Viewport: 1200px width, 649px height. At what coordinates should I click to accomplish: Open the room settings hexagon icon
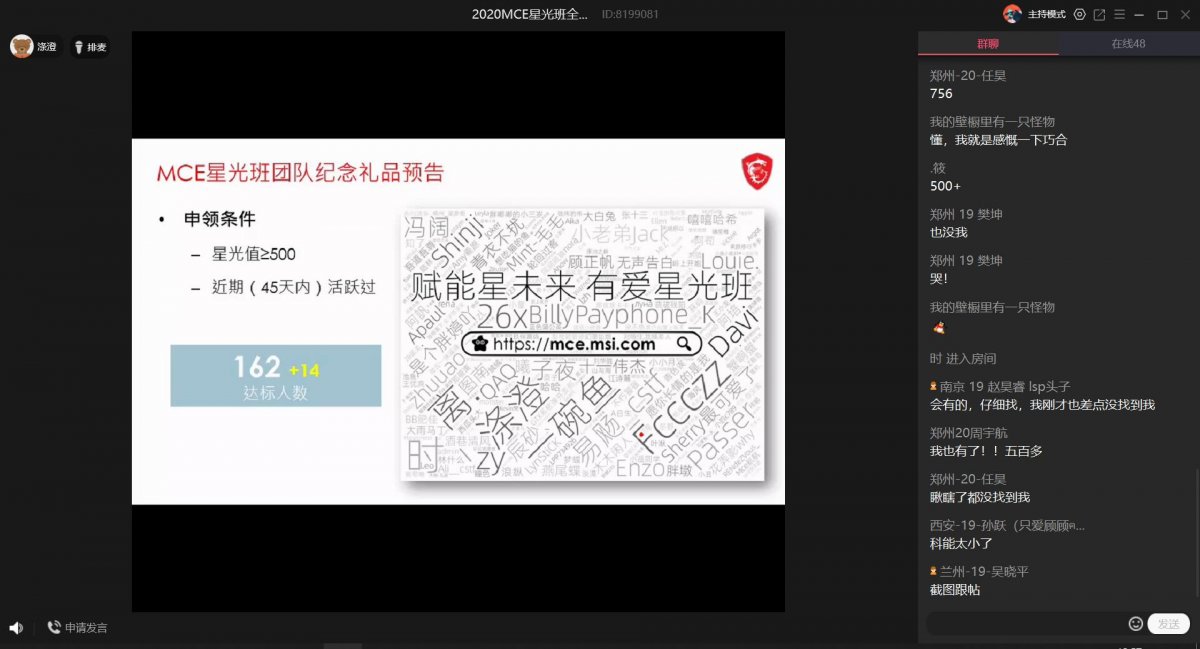[x=1079, y=14]
